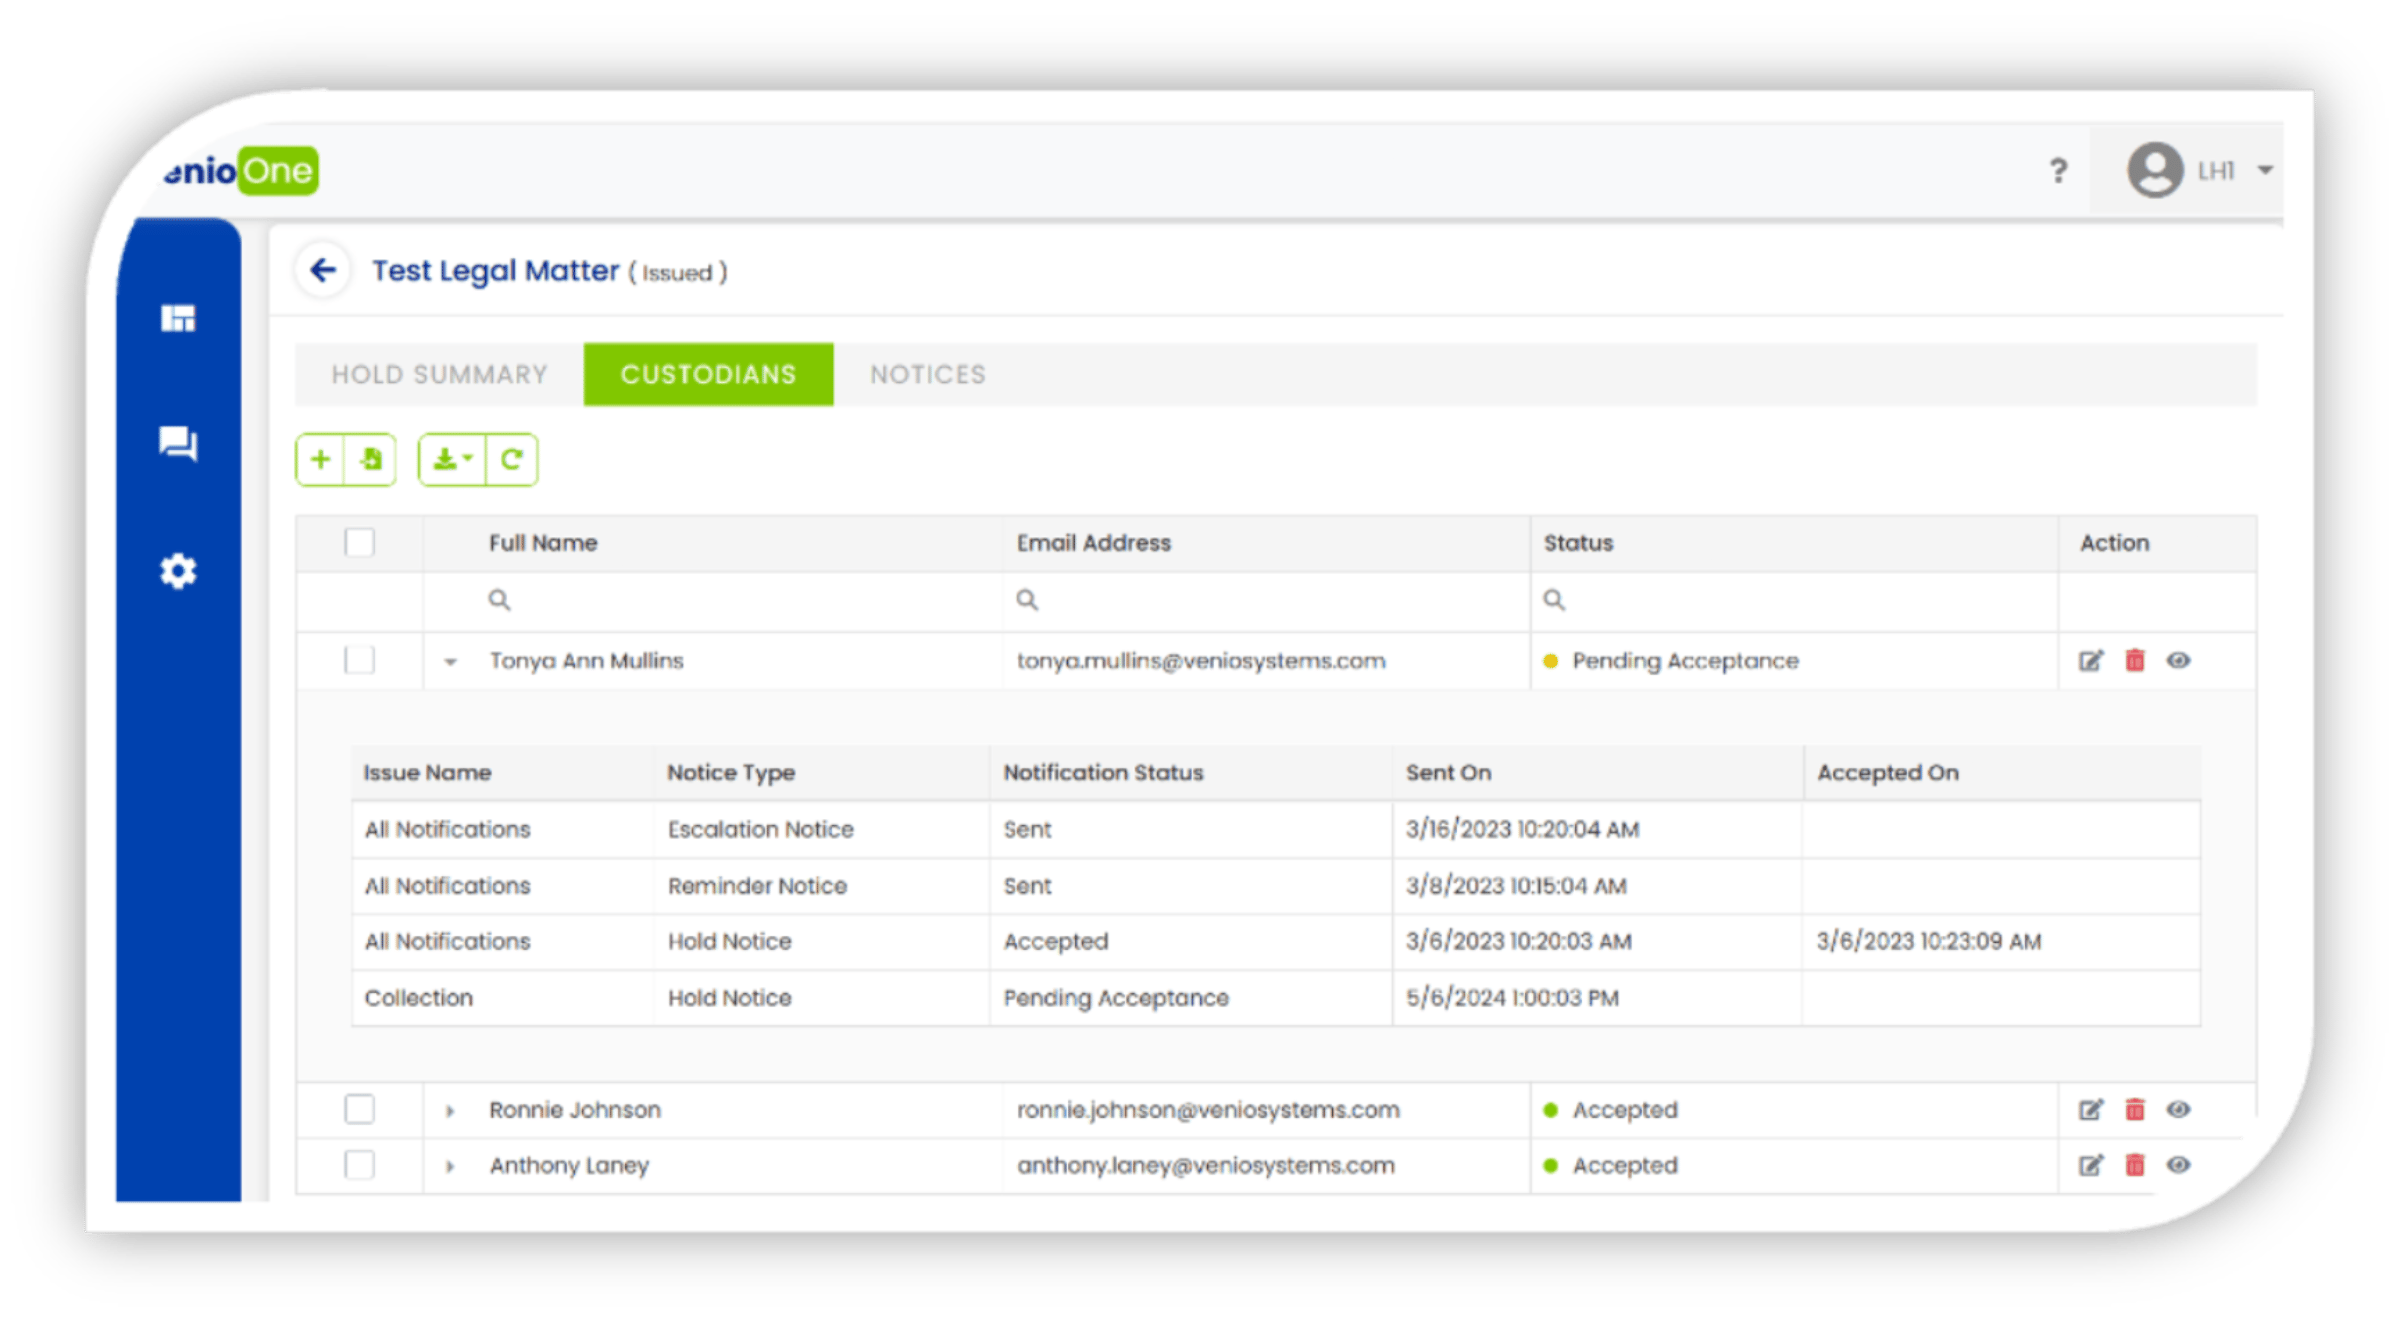Expand the Ronnie Johnson row
Image resolution: width=2400 pixels, height=1318 pixels.
450,1111
